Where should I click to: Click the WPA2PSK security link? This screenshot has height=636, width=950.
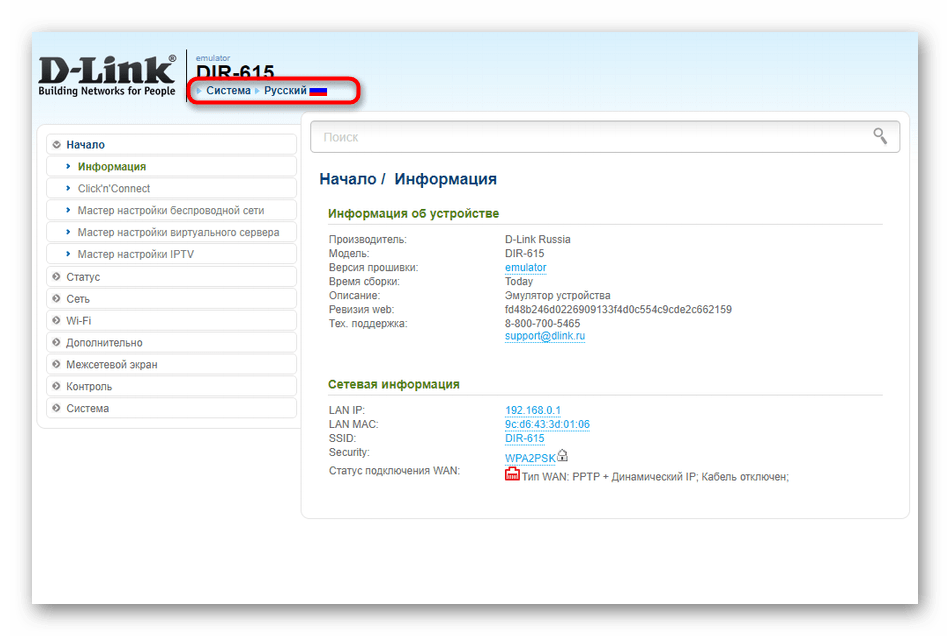(x=530, y=458)
